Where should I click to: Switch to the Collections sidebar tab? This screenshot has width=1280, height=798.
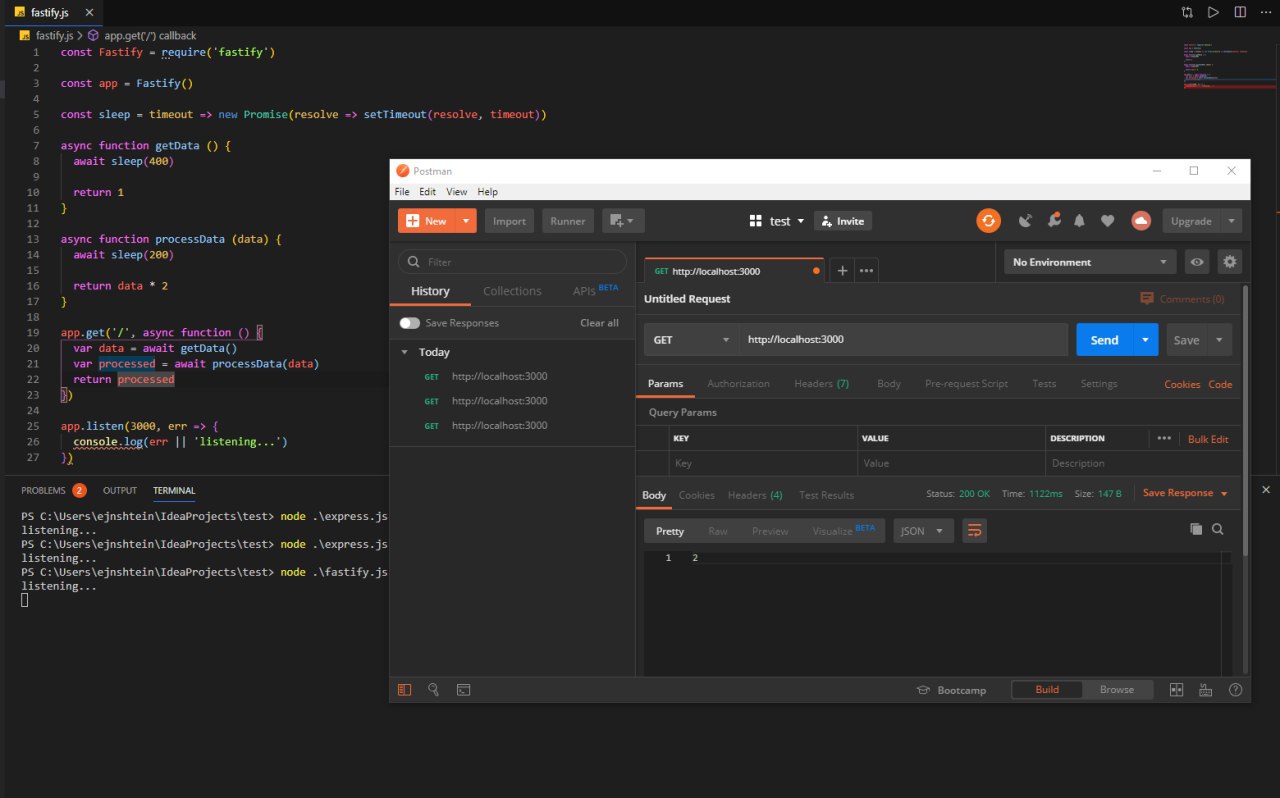[x=512, y=291]
